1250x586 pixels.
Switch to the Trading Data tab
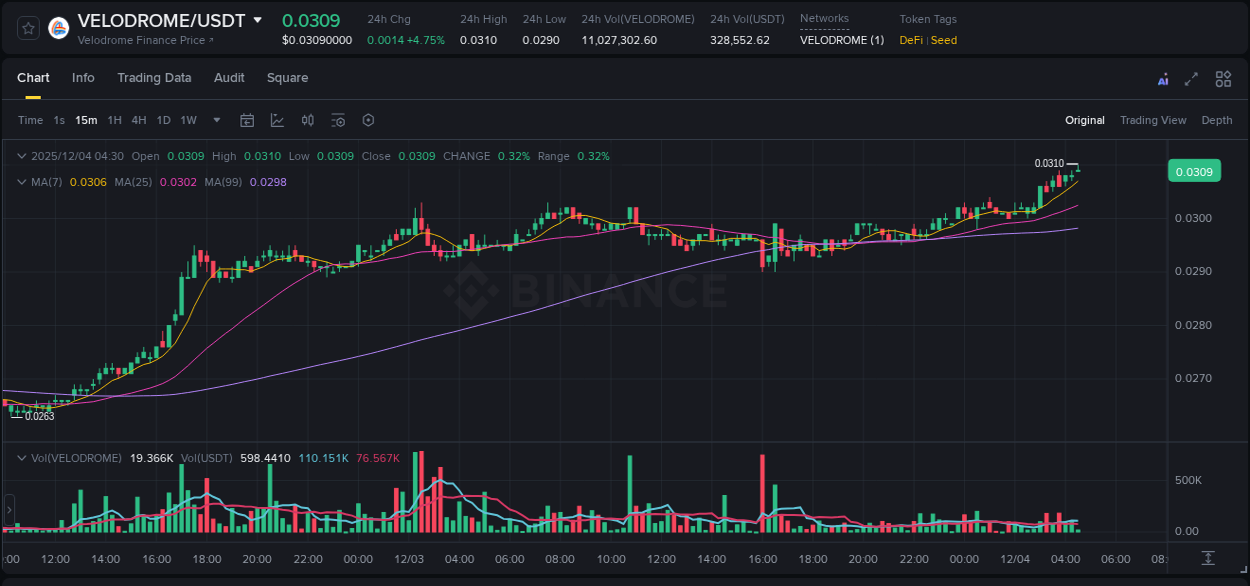tap(154, 78)
